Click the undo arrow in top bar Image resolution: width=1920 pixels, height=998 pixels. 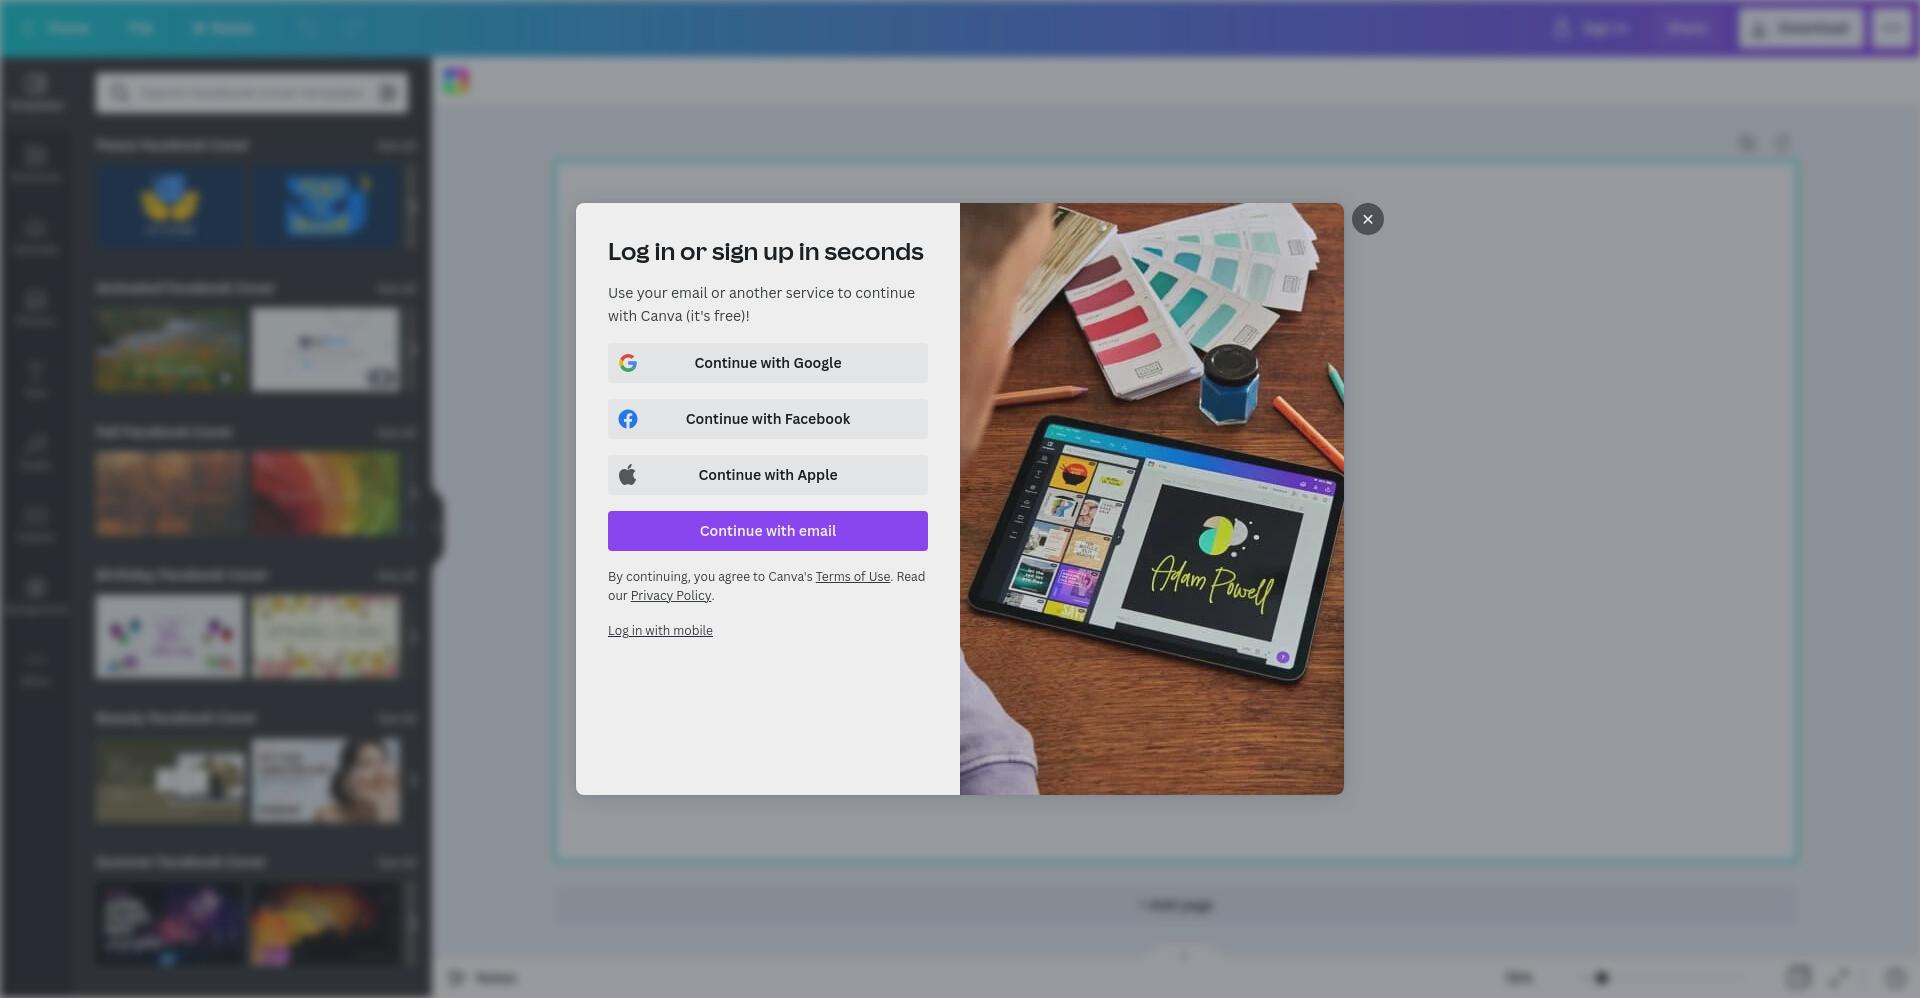[308, 28]
